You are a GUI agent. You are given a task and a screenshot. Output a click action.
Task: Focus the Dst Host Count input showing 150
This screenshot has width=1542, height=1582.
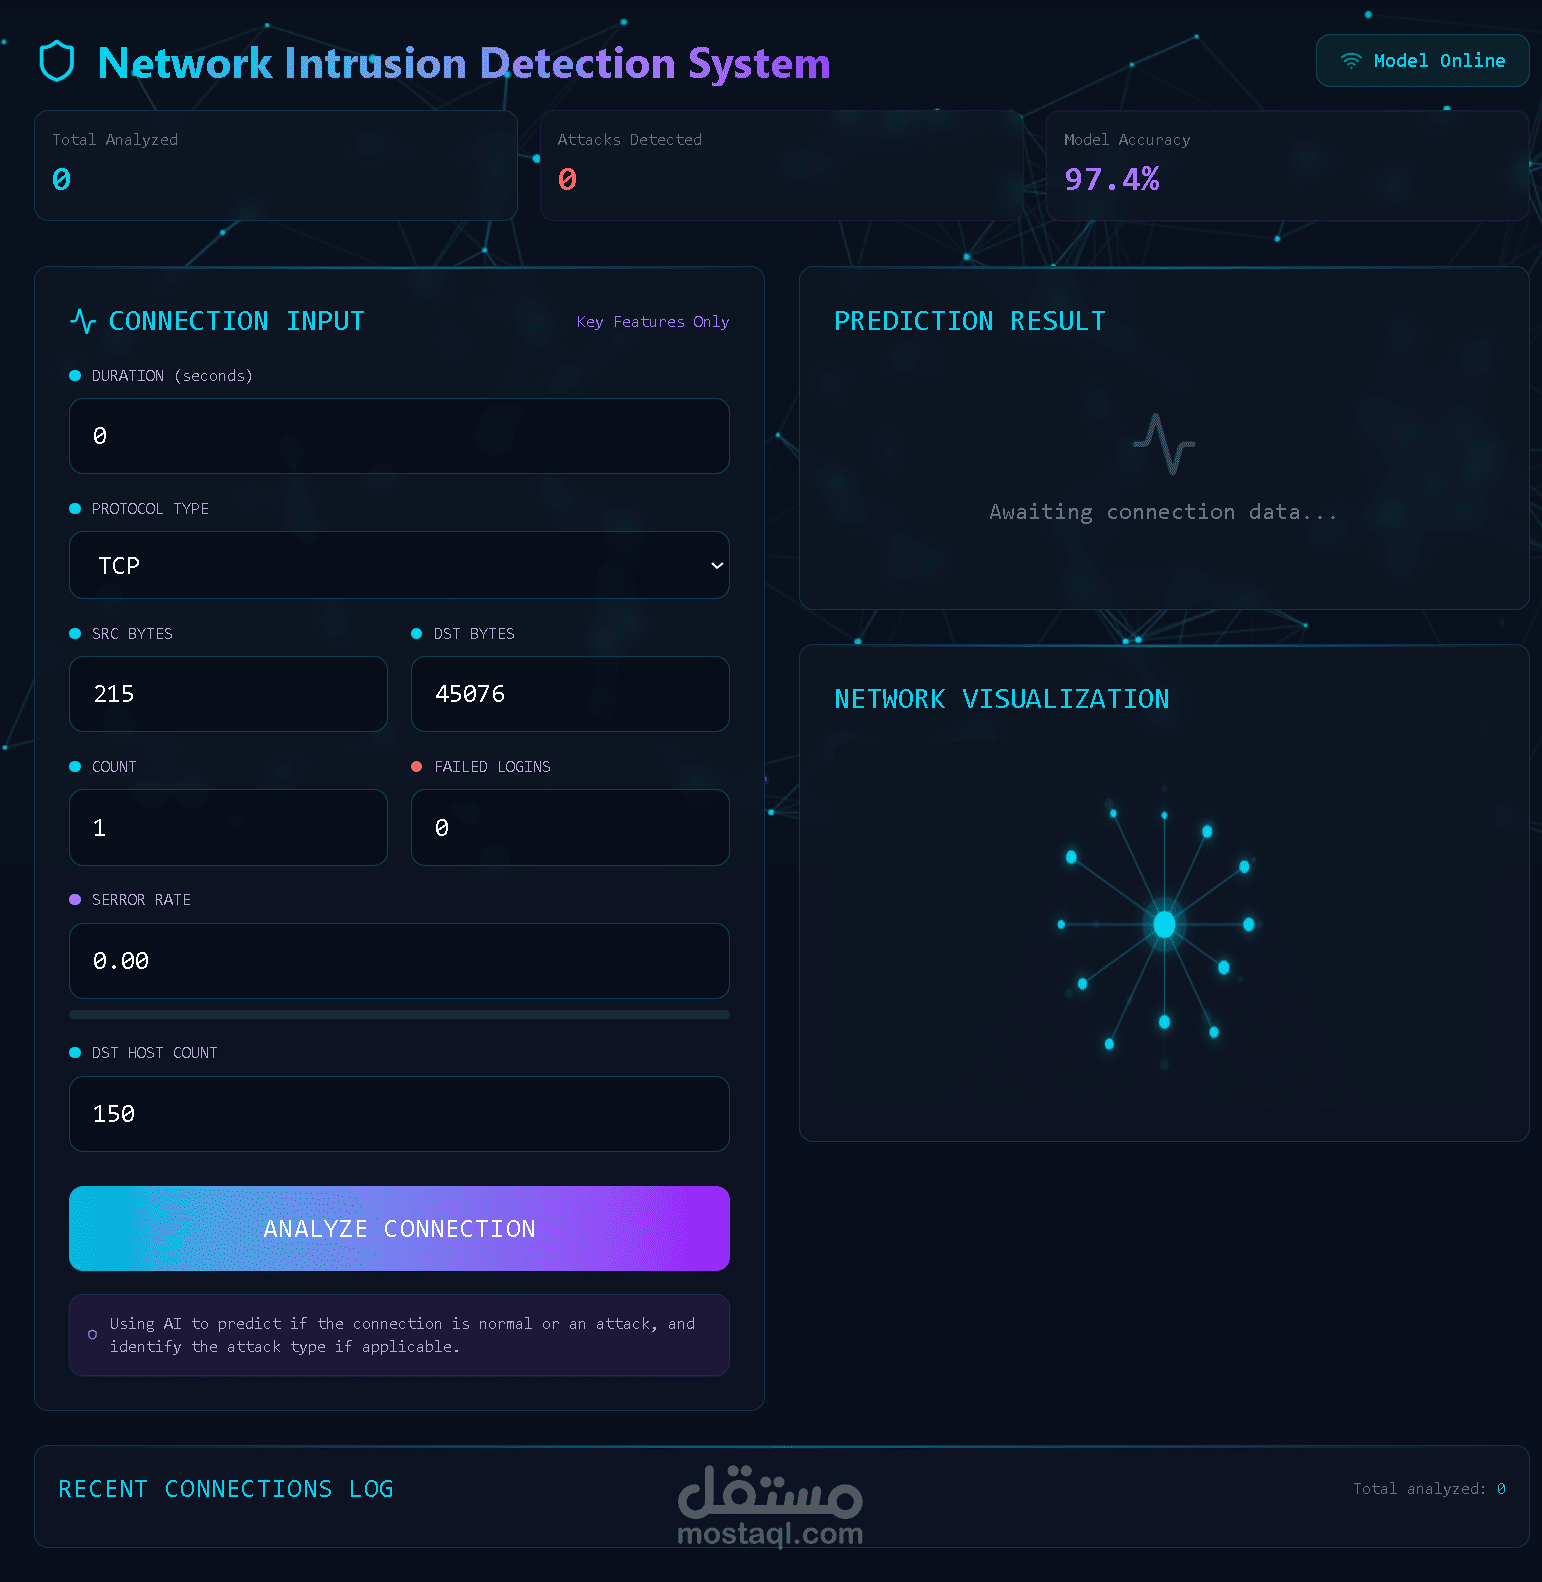pyautogui.click(x=399, y=1114)
